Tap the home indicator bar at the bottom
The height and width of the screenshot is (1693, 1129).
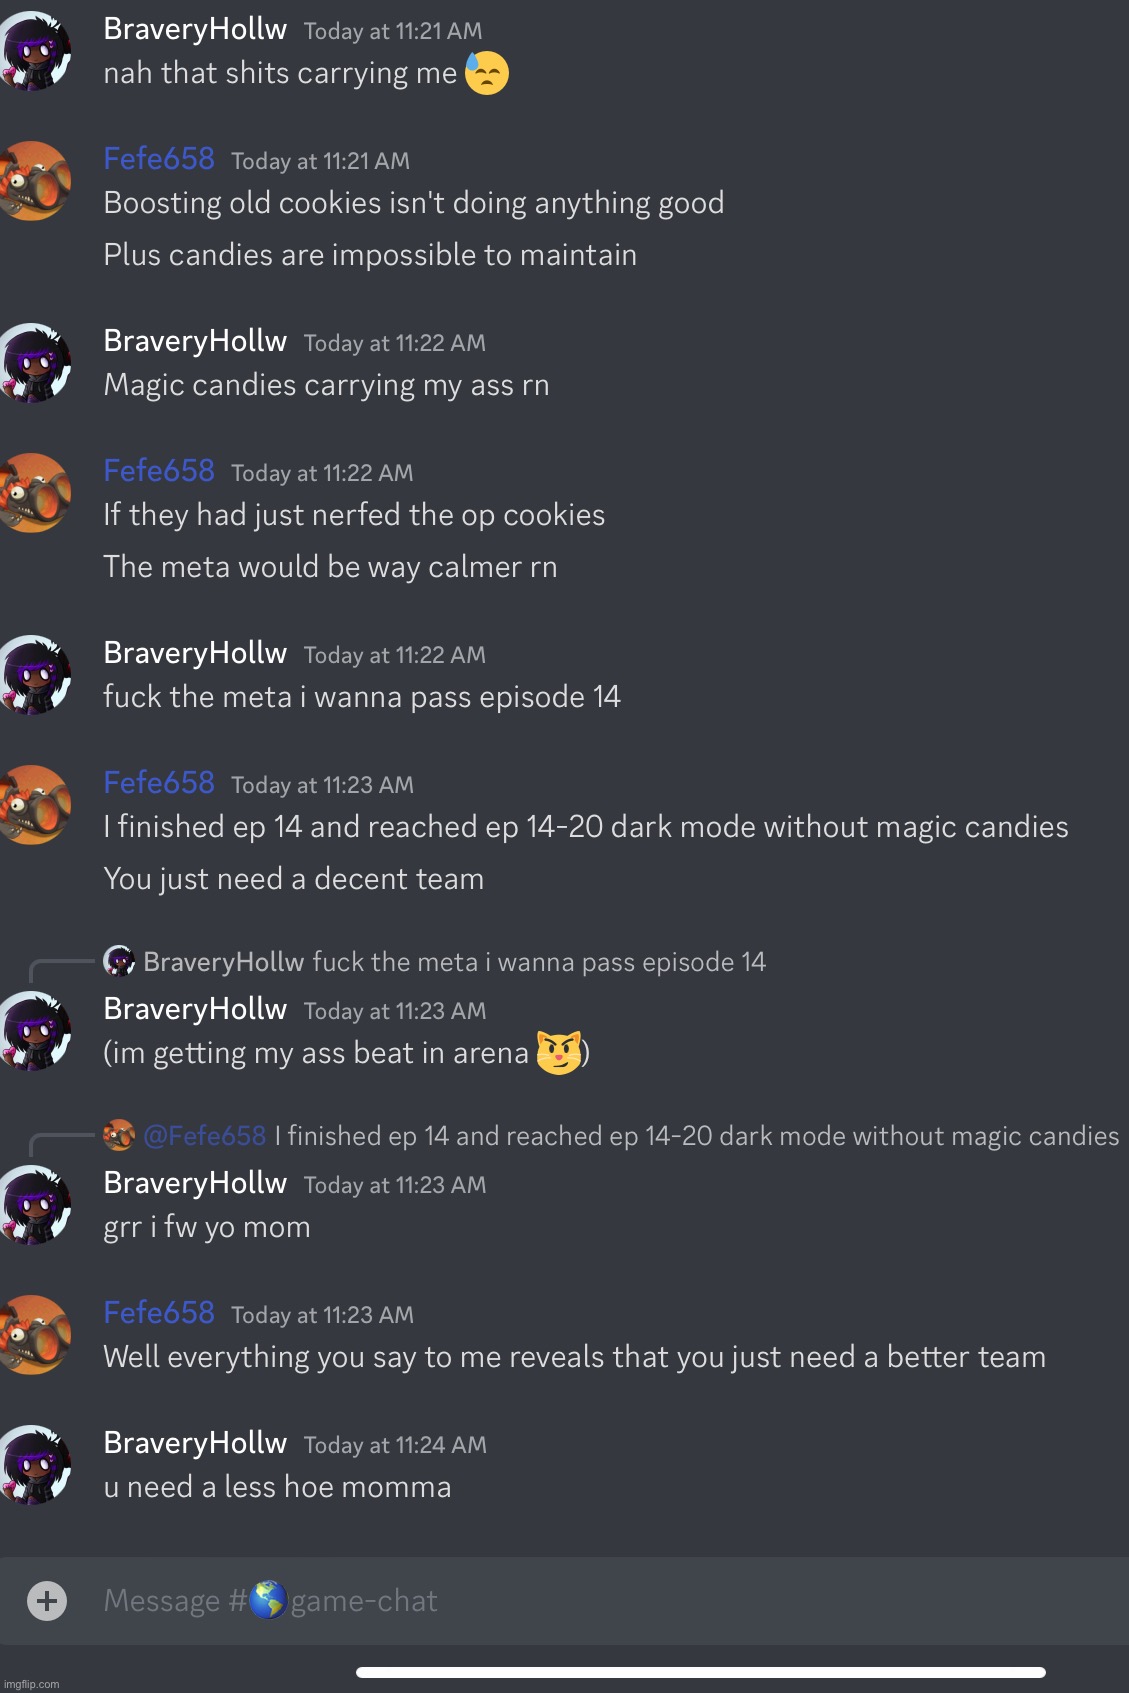click(x=701, y=1672)
